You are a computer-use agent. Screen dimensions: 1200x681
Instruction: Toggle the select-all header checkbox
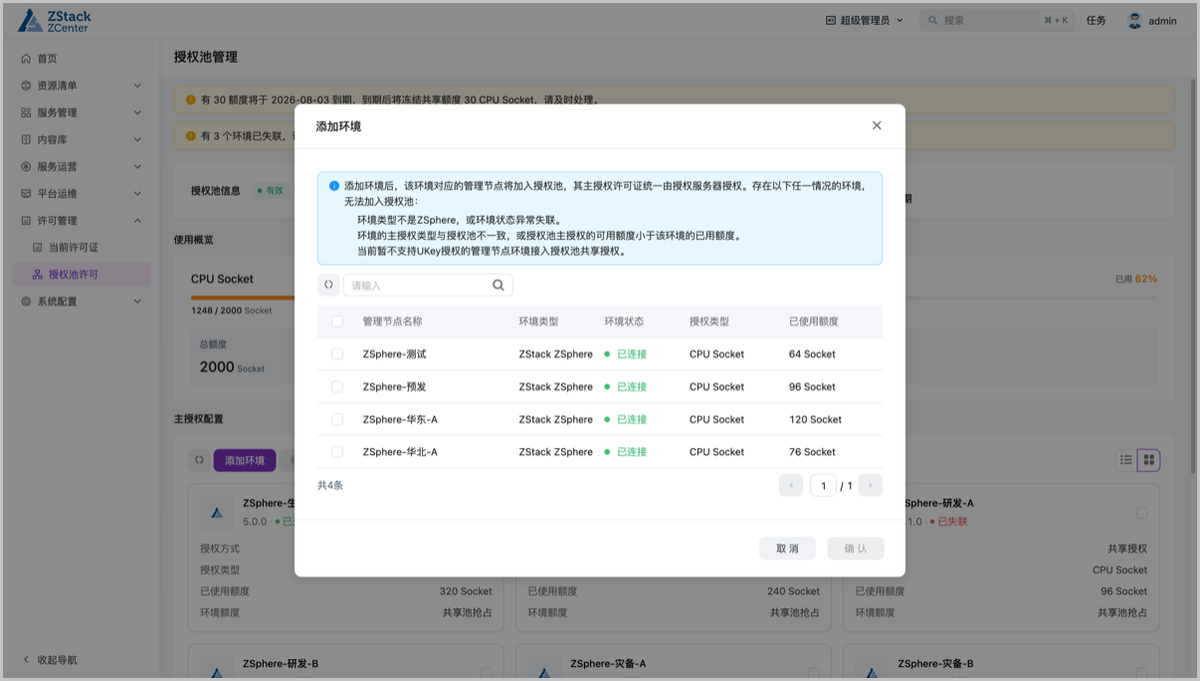point(337,321)
